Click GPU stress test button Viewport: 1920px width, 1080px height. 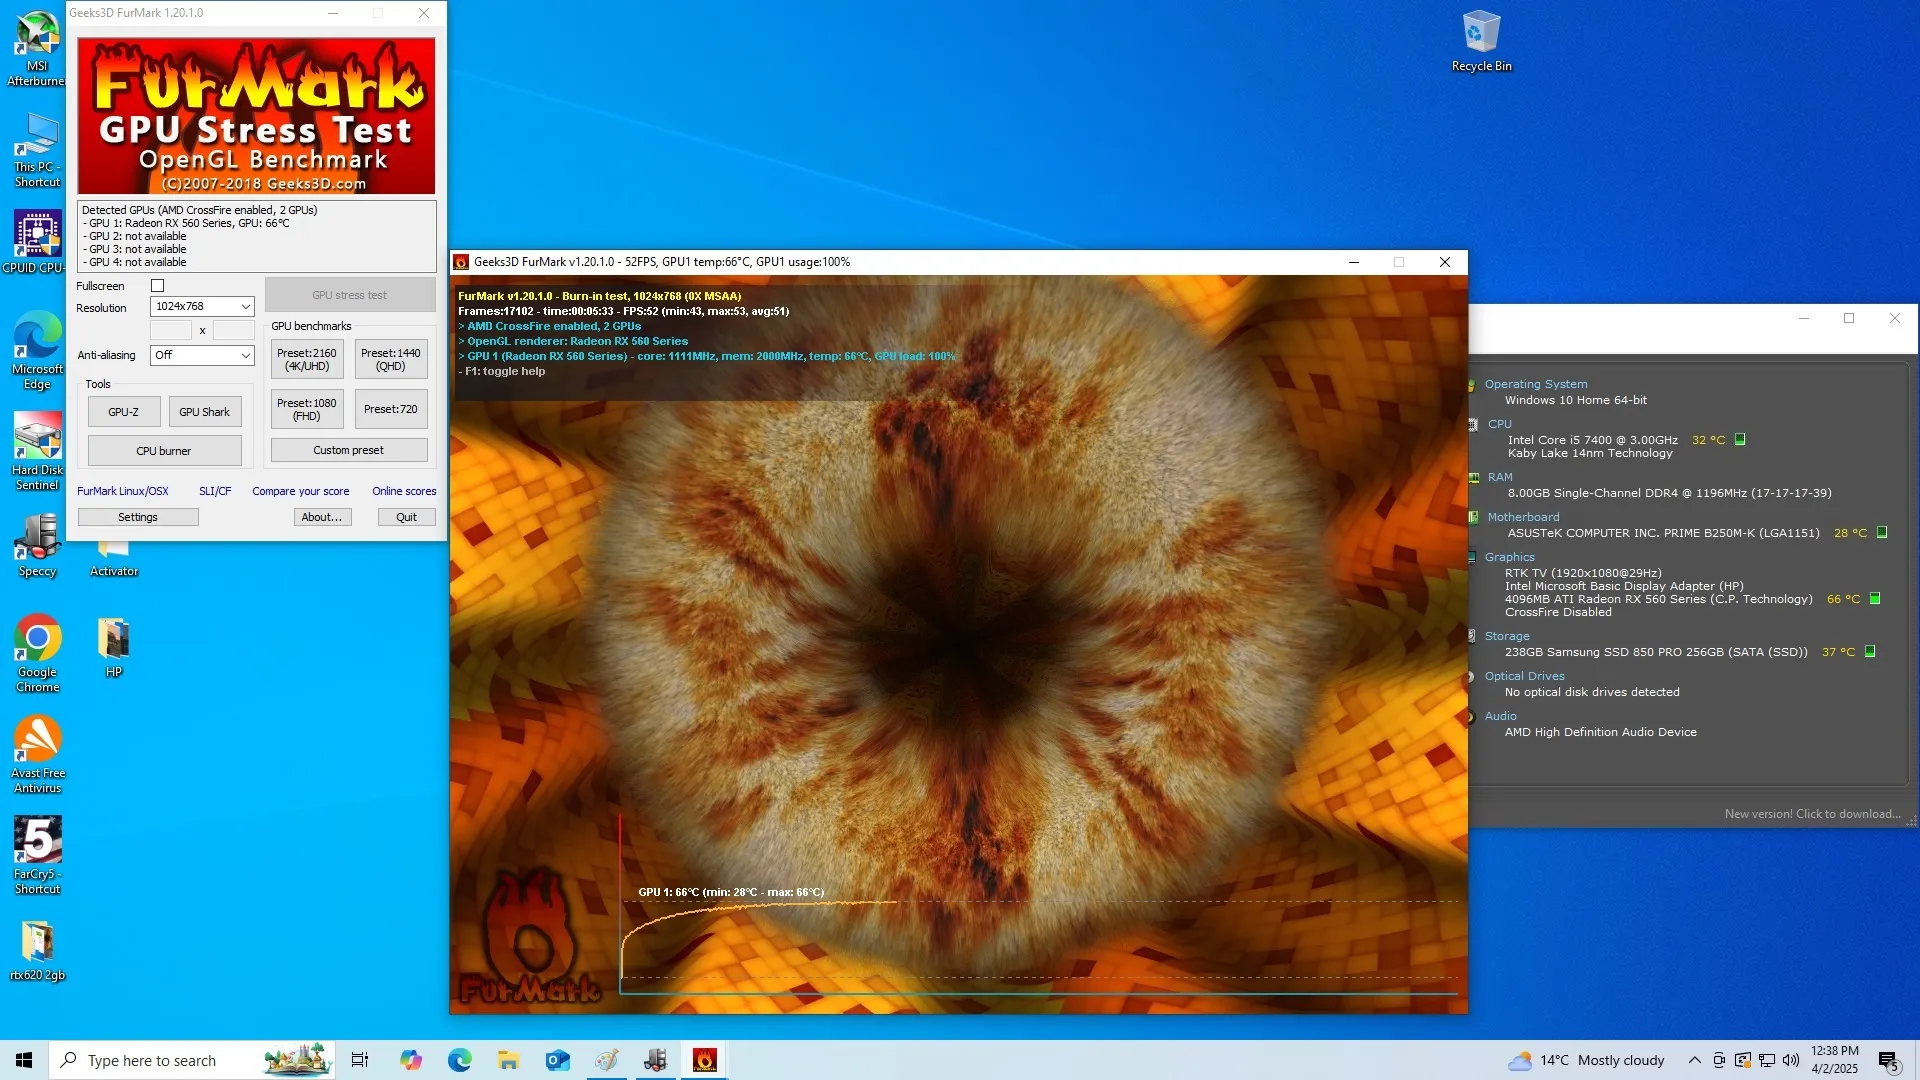pos(349,295)
